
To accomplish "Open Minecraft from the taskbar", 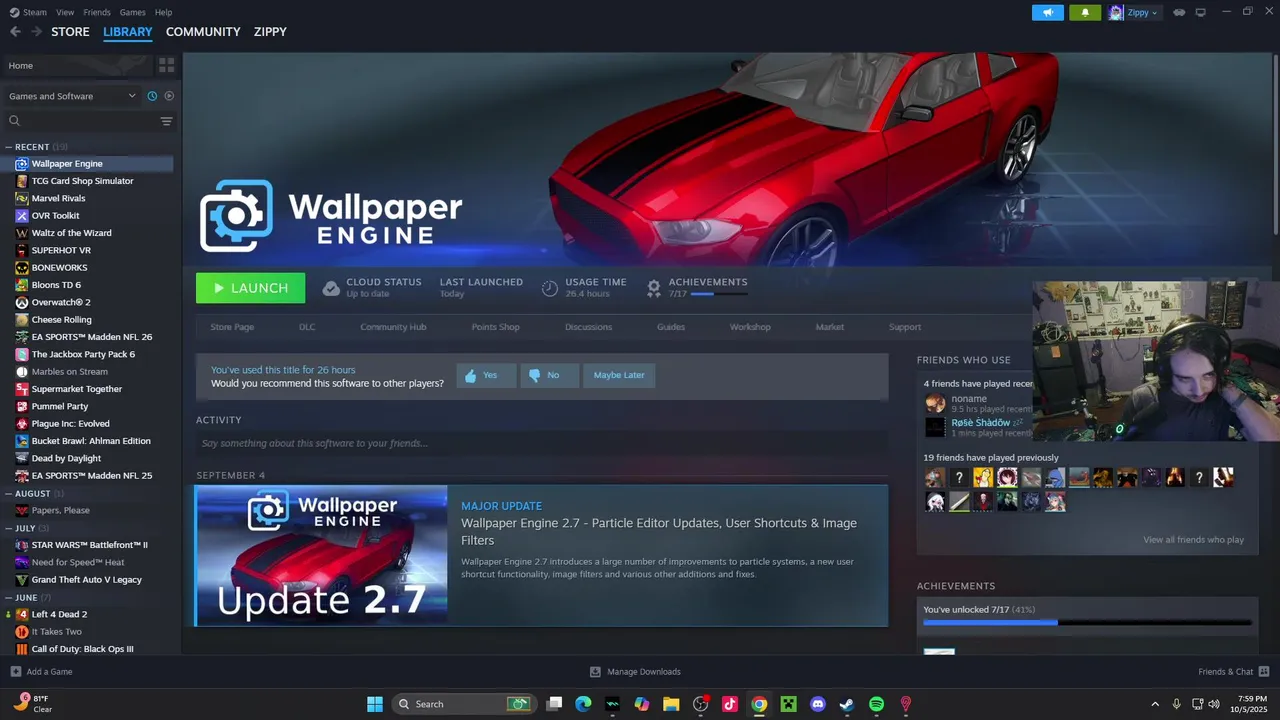I will coord(788,704).
